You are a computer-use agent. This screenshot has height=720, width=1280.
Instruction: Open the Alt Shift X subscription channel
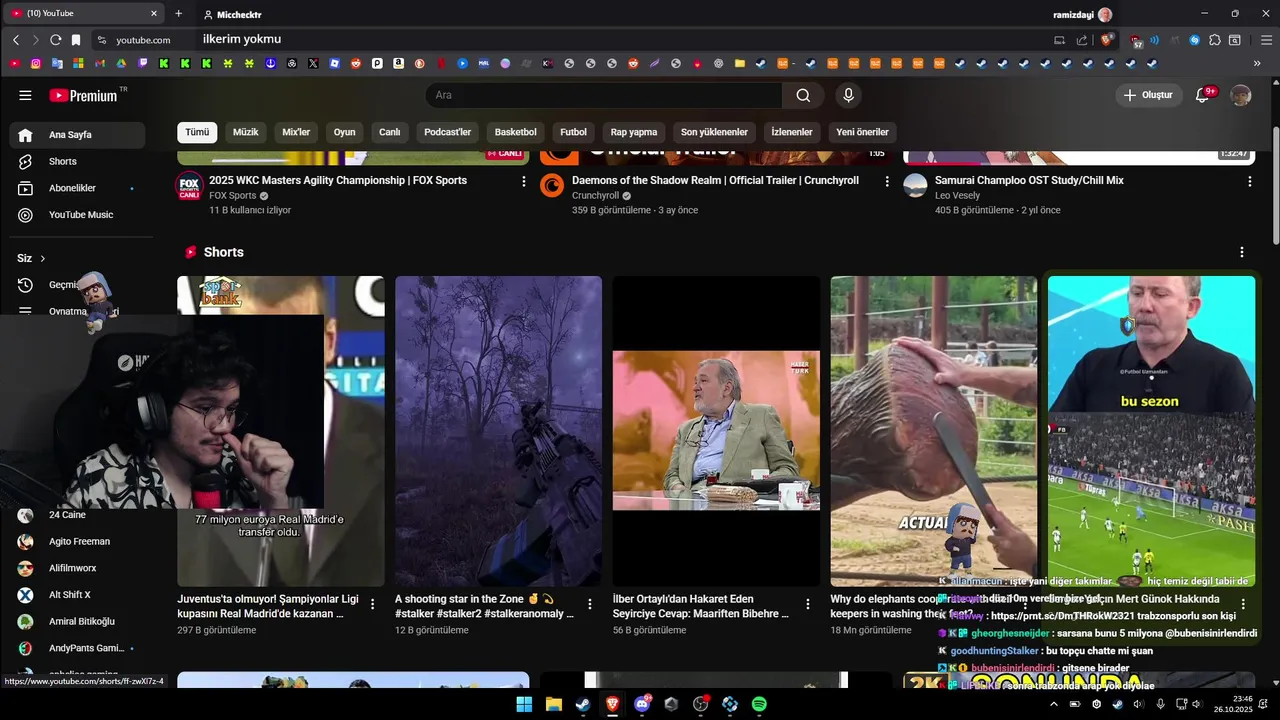click(x=77, y=595)
